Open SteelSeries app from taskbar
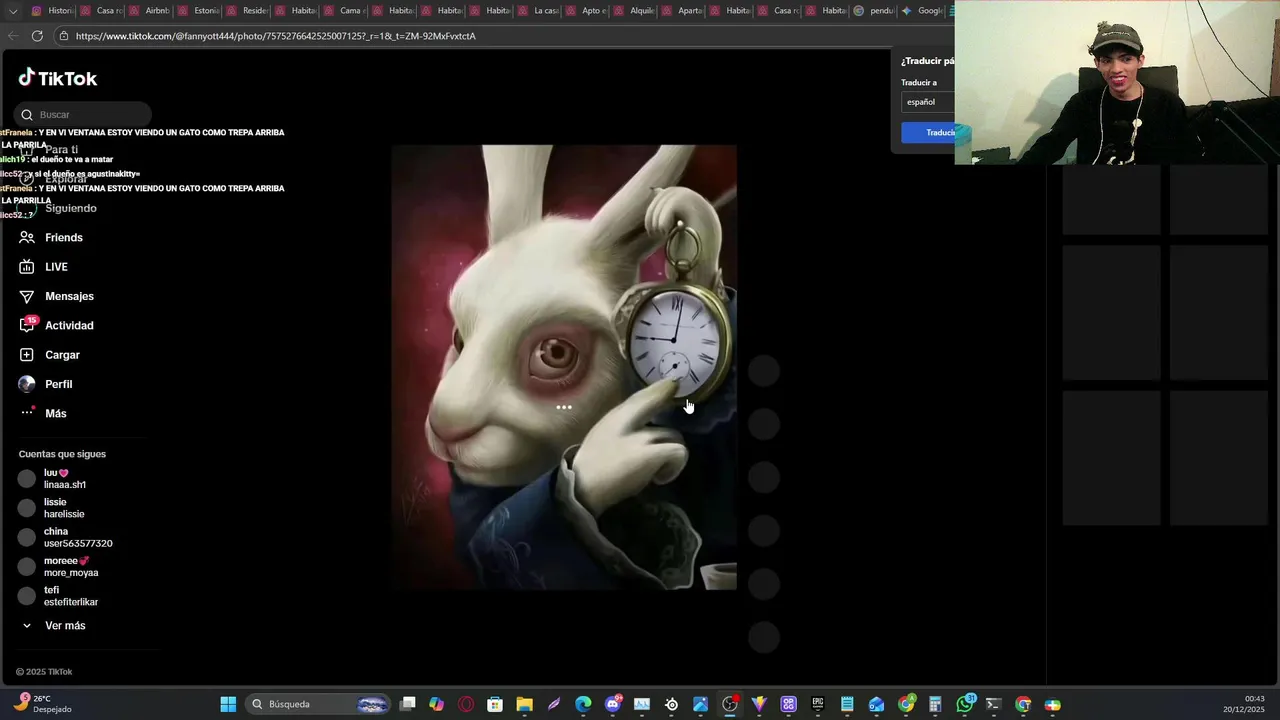 [x=671, y=704]
